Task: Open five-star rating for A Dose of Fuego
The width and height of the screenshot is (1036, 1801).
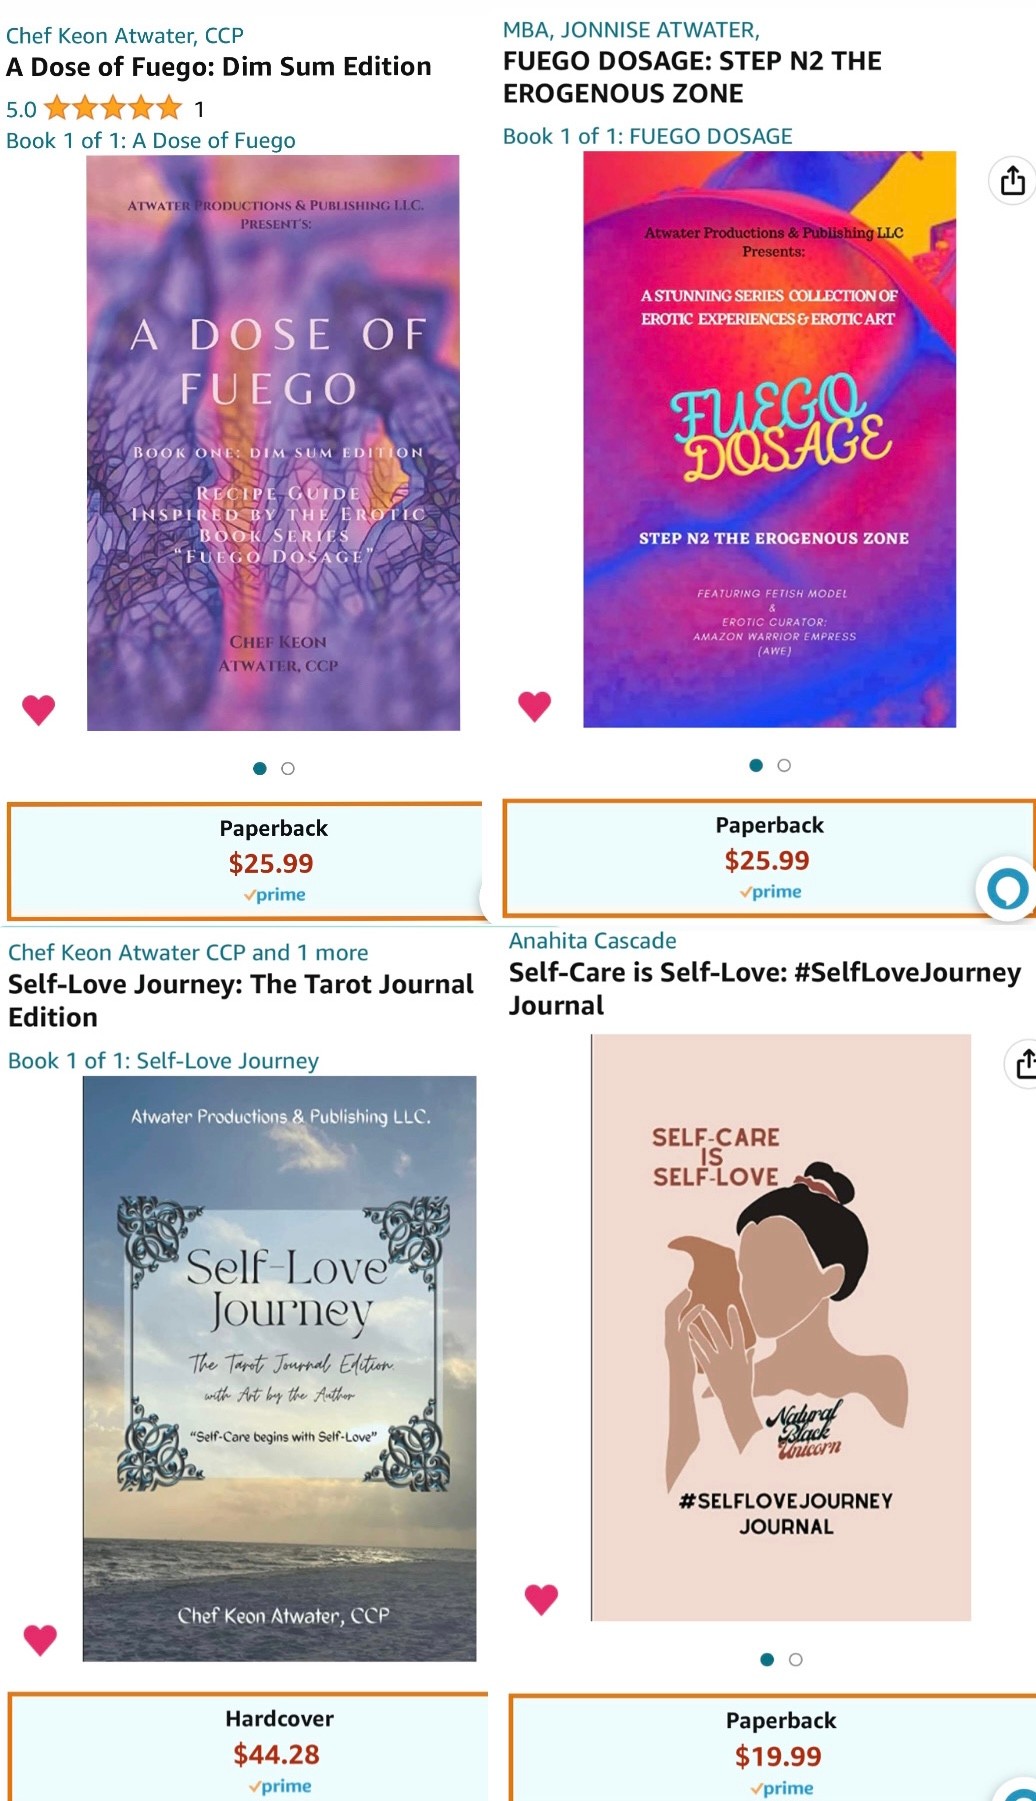Action: pyautogui.click(x=113, y=108)
